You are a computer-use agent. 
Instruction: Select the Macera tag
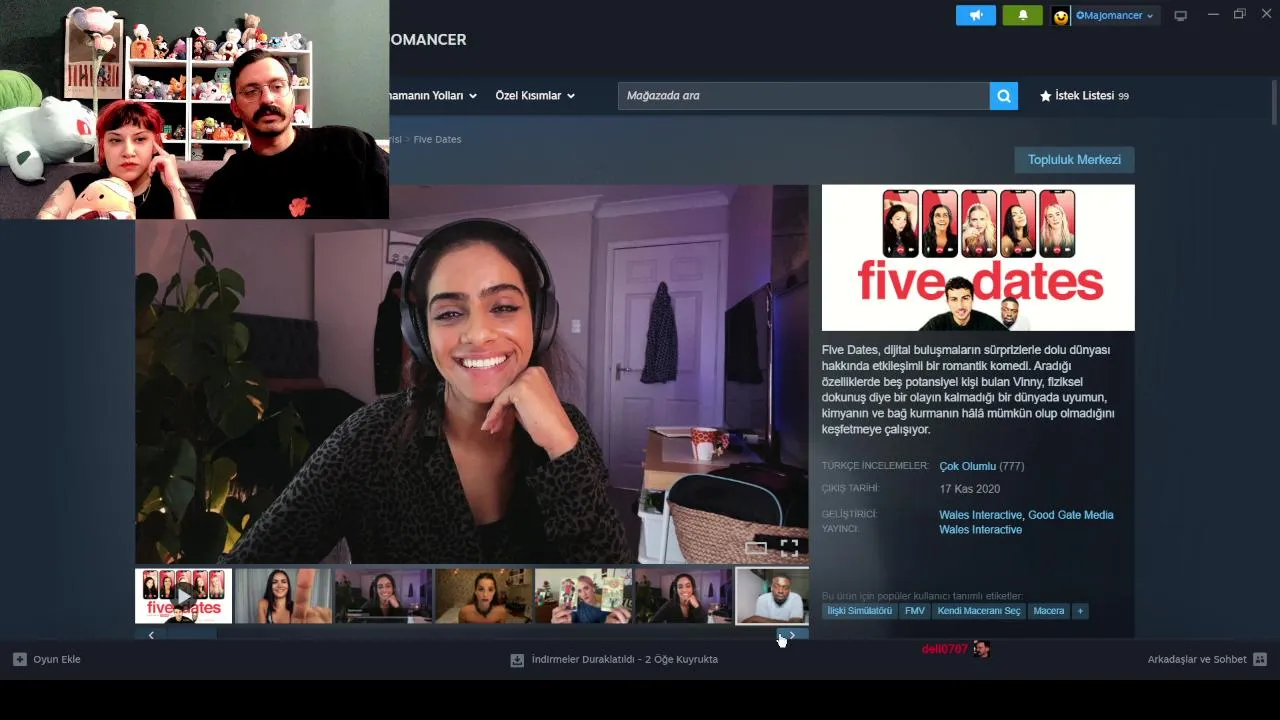[x=1049, y=611]
